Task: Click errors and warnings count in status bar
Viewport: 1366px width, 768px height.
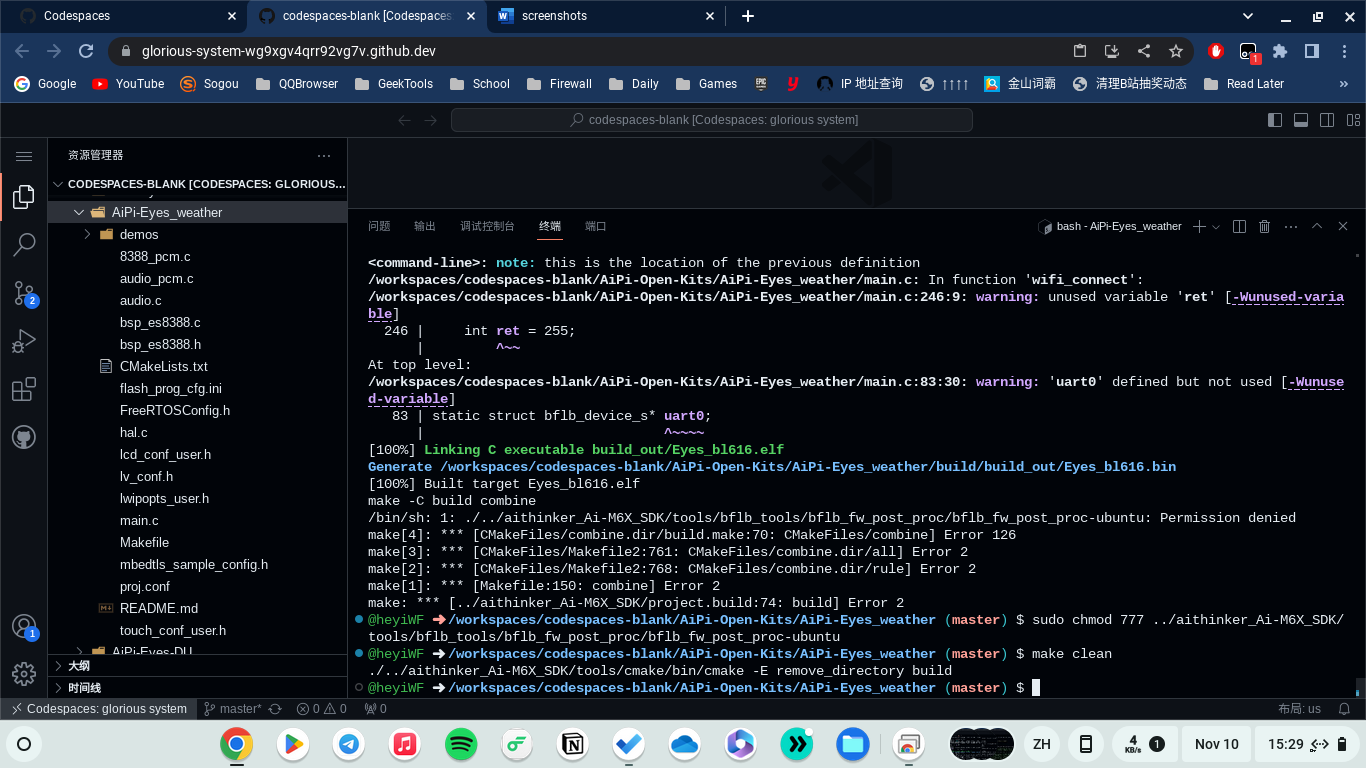Action: coord(322,709)
